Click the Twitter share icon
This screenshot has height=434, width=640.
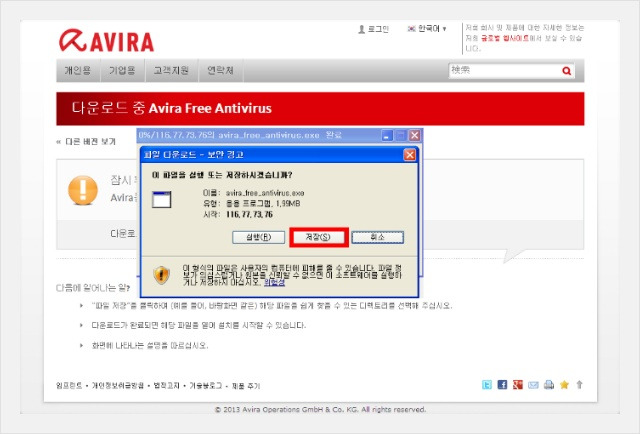pyautogui.click(x=487, y=385)
